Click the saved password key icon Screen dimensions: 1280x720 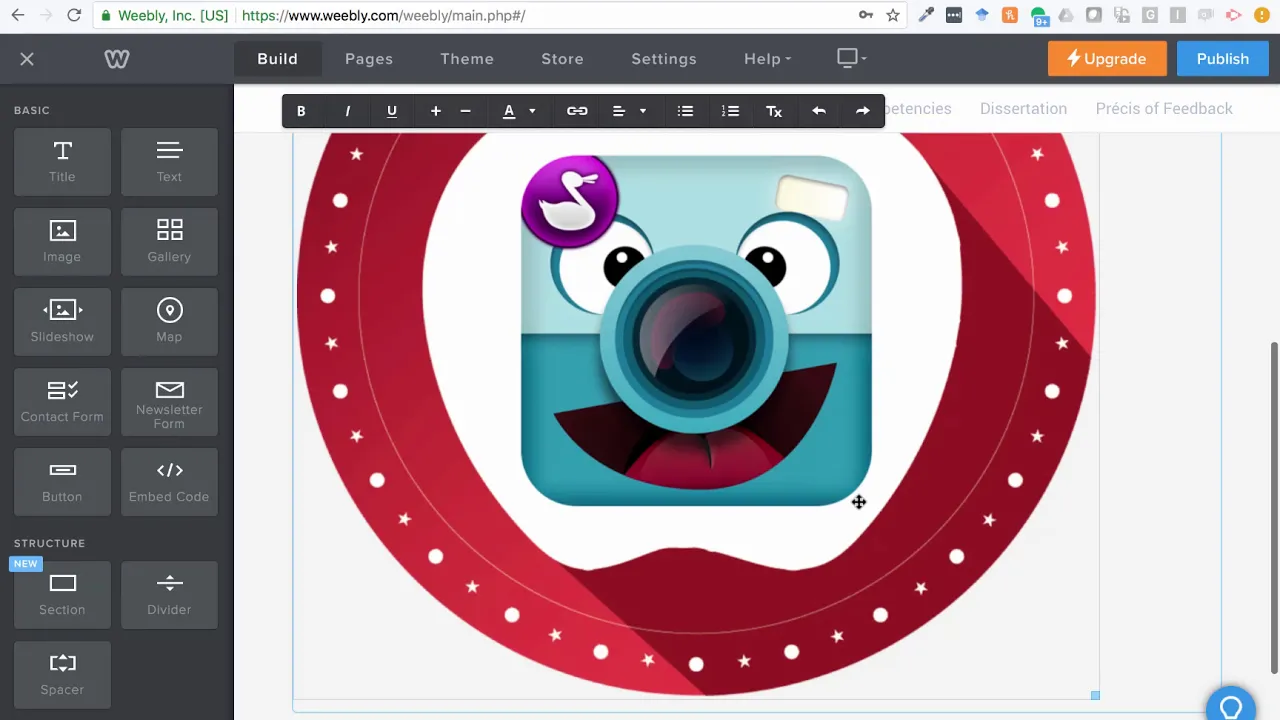(x=866, y=15)
